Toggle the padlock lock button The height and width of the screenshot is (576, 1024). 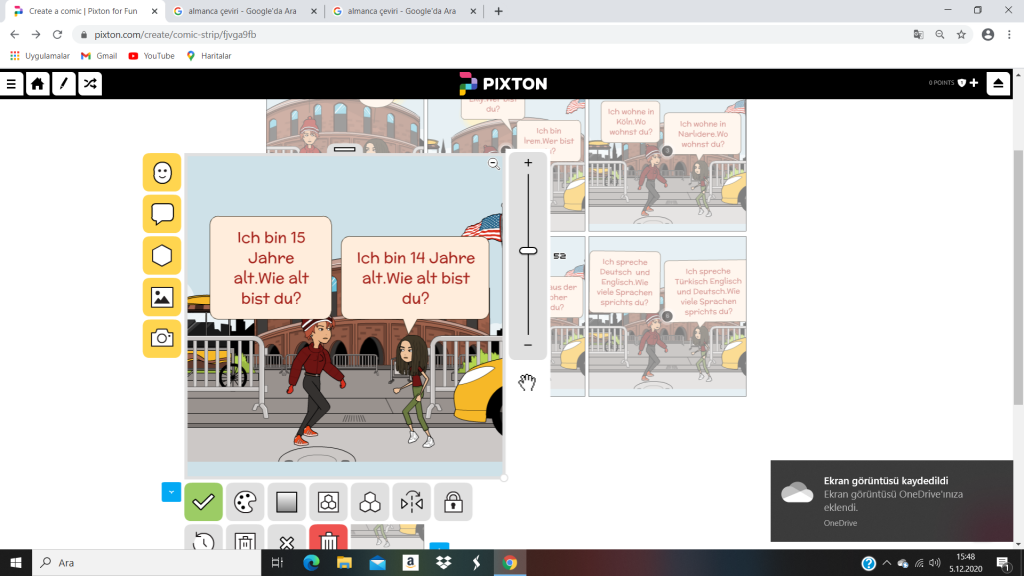click(x=452, y=502)
